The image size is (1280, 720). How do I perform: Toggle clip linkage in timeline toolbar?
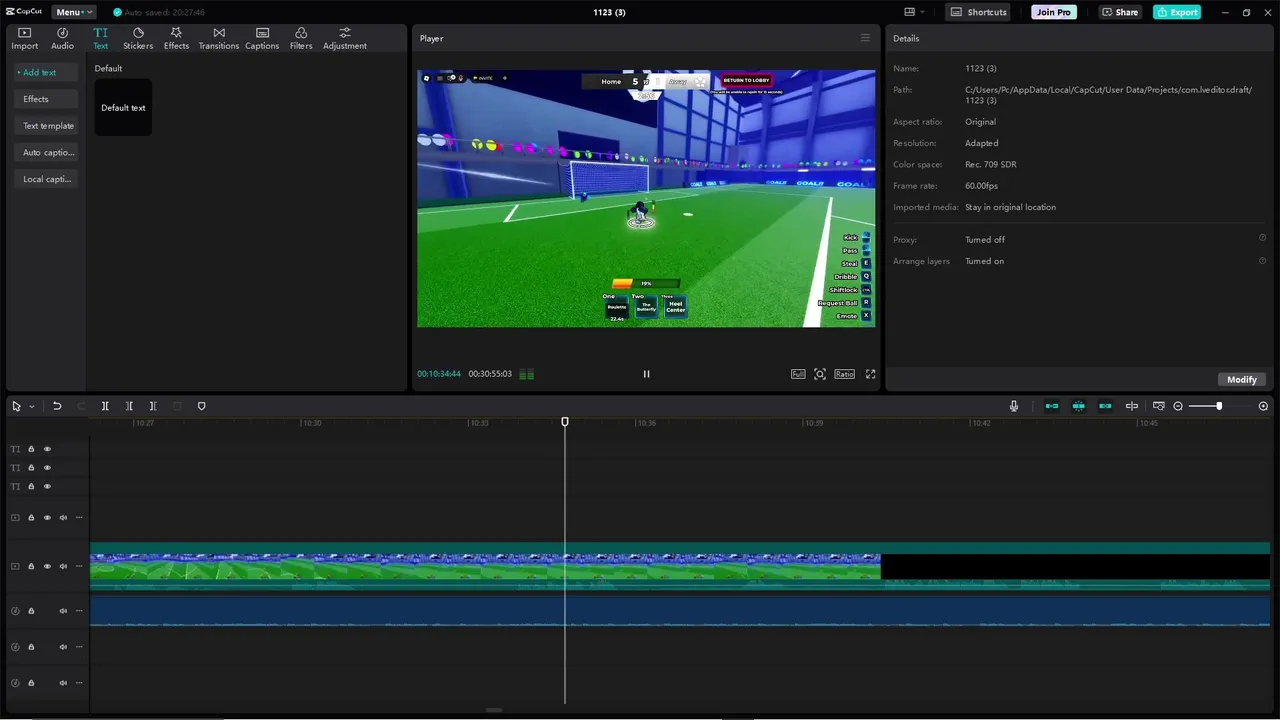[x=1105, y=406]
